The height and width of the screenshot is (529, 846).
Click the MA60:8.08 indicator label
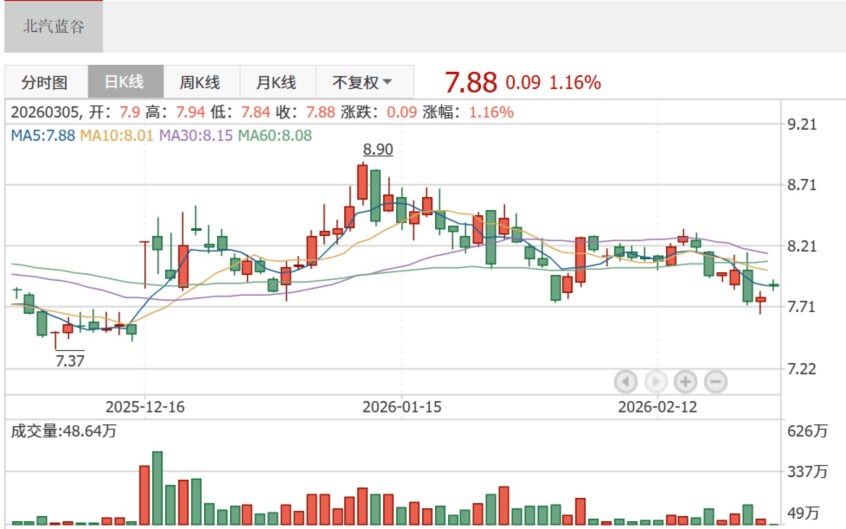coord(275,135)
